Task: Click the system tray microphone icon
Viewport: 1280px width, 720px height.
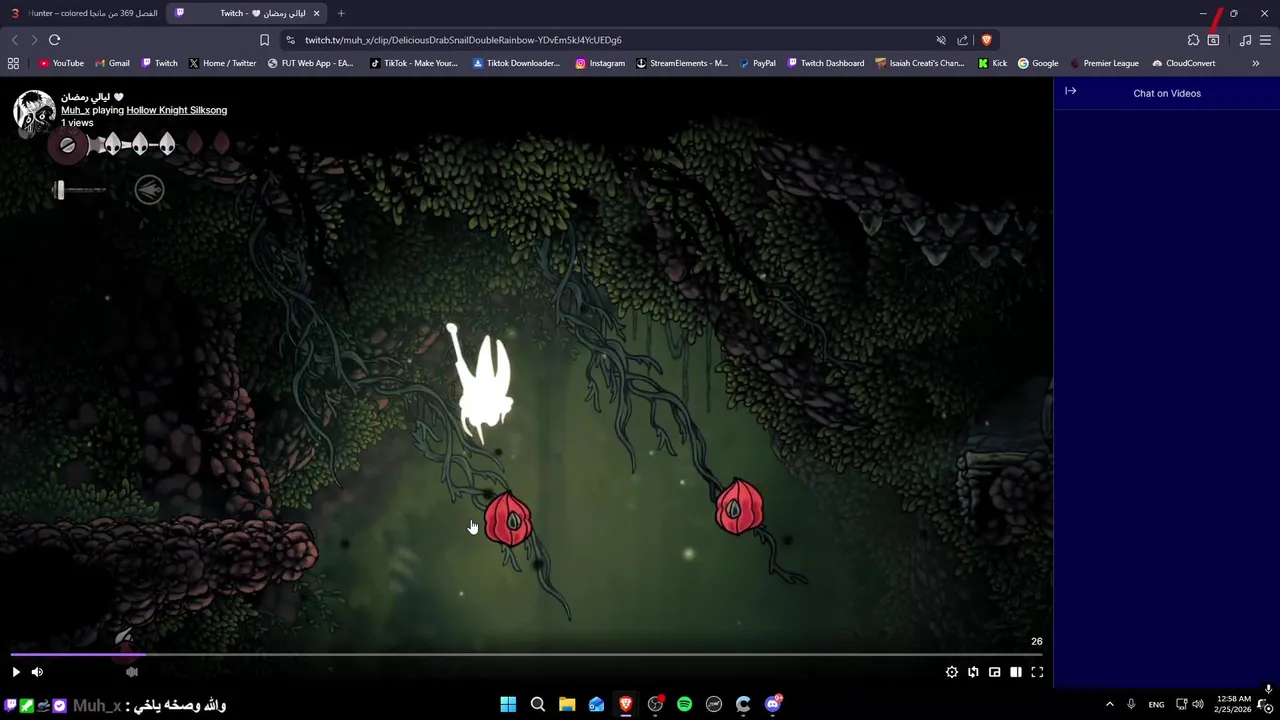Action: click(1131, 704)
